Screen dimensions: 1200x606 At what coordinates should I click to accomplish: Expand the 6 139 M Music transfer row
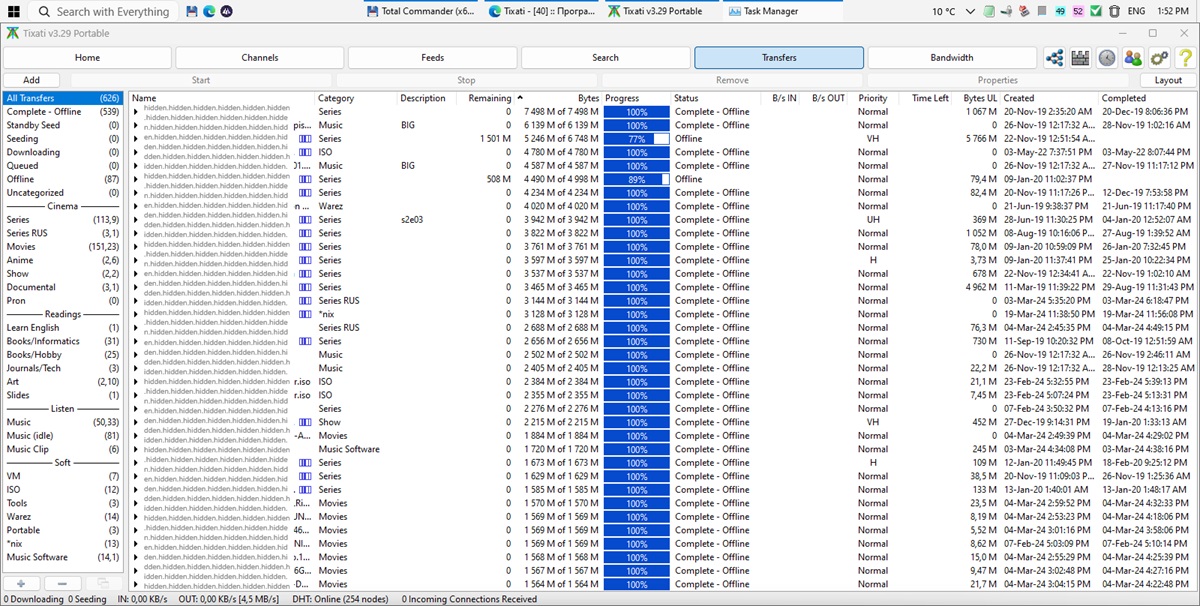(x=136, y=125)
